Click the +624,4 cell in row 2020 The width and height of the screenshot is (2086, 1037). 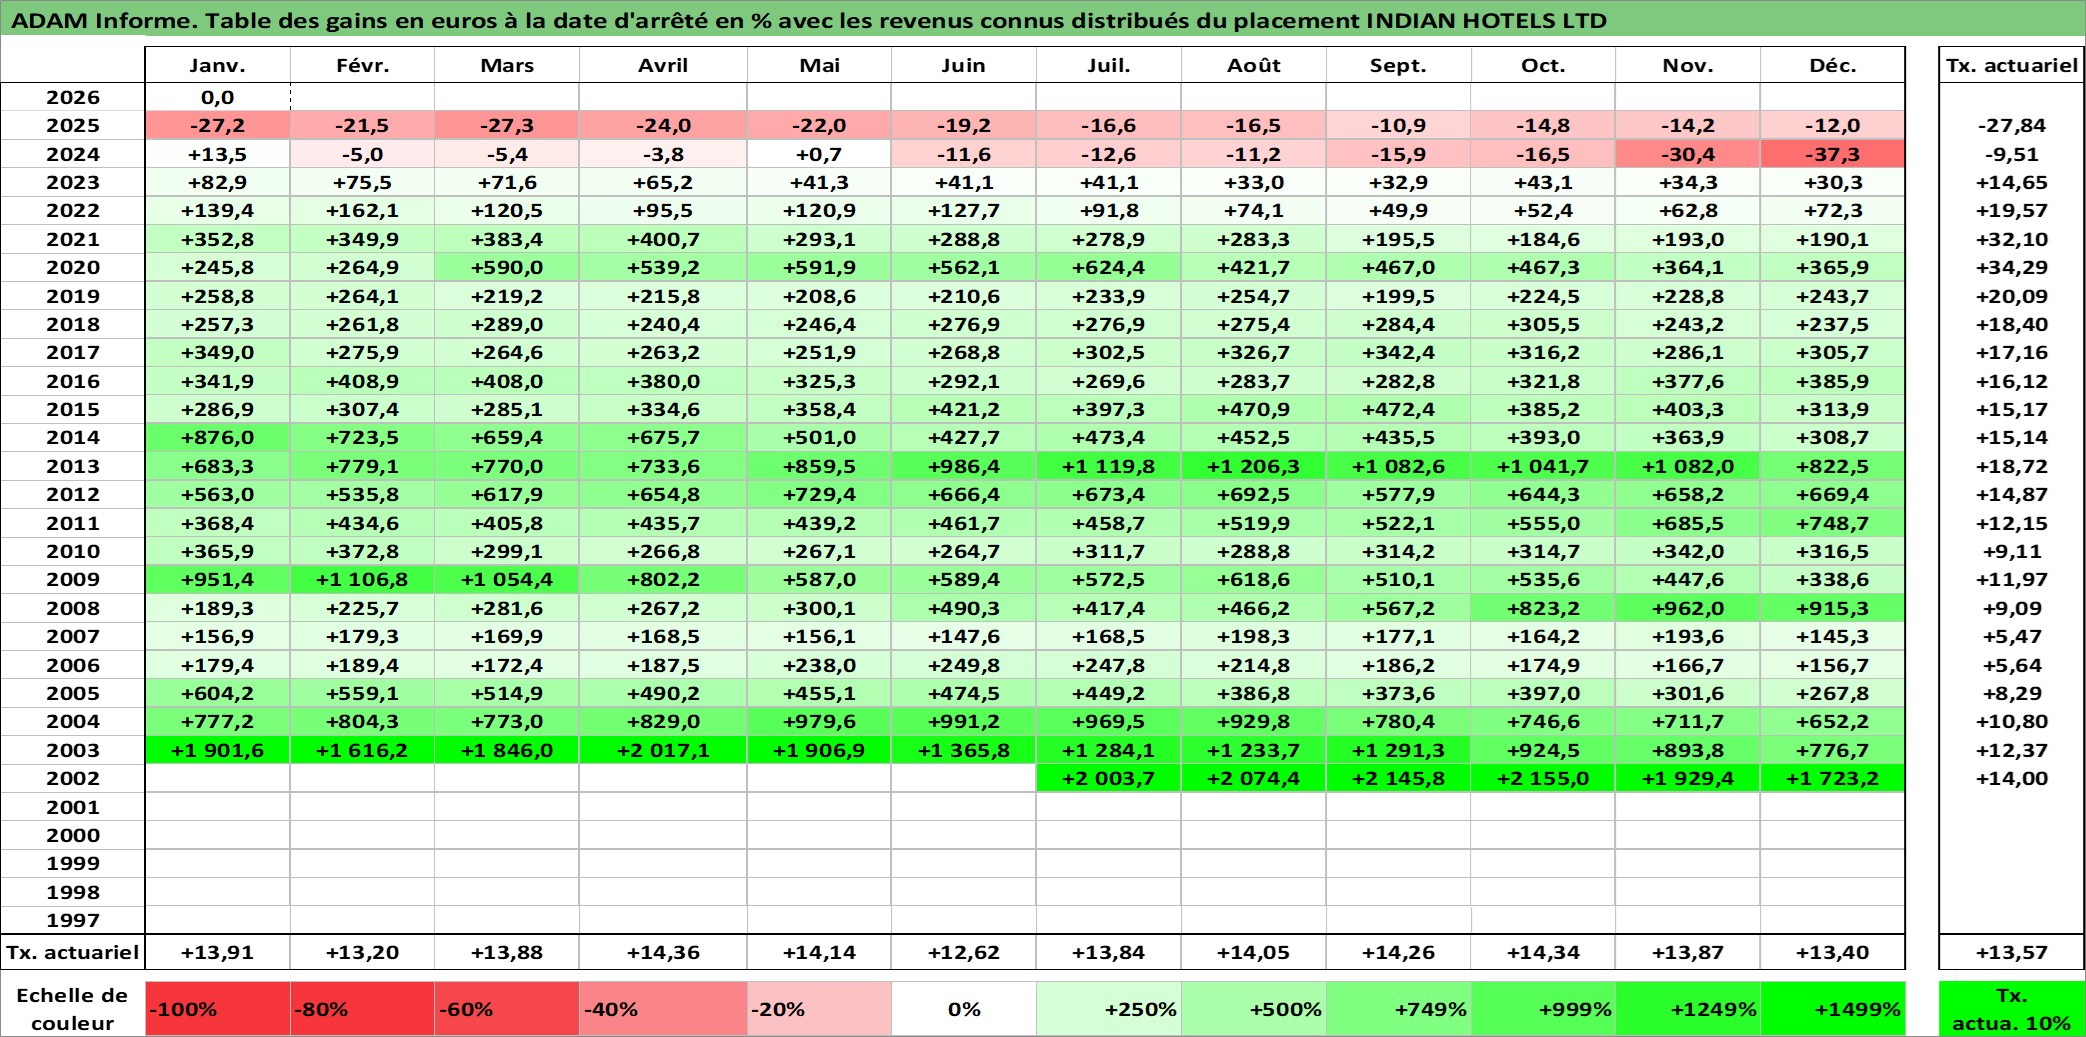coord(1108,267)
